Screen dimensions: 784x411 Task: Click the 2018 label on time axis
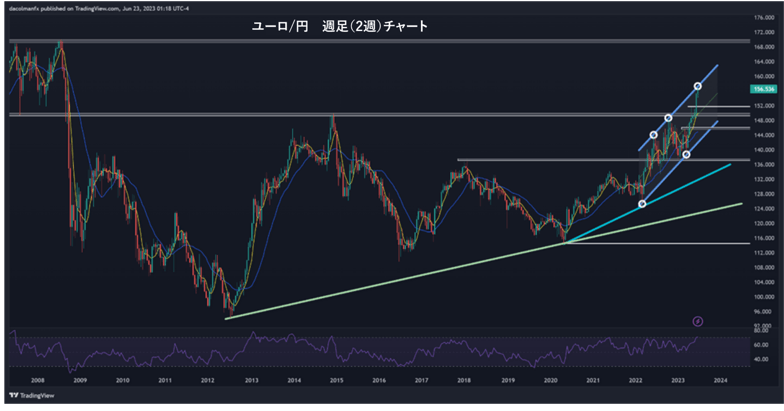coord(464,380)
